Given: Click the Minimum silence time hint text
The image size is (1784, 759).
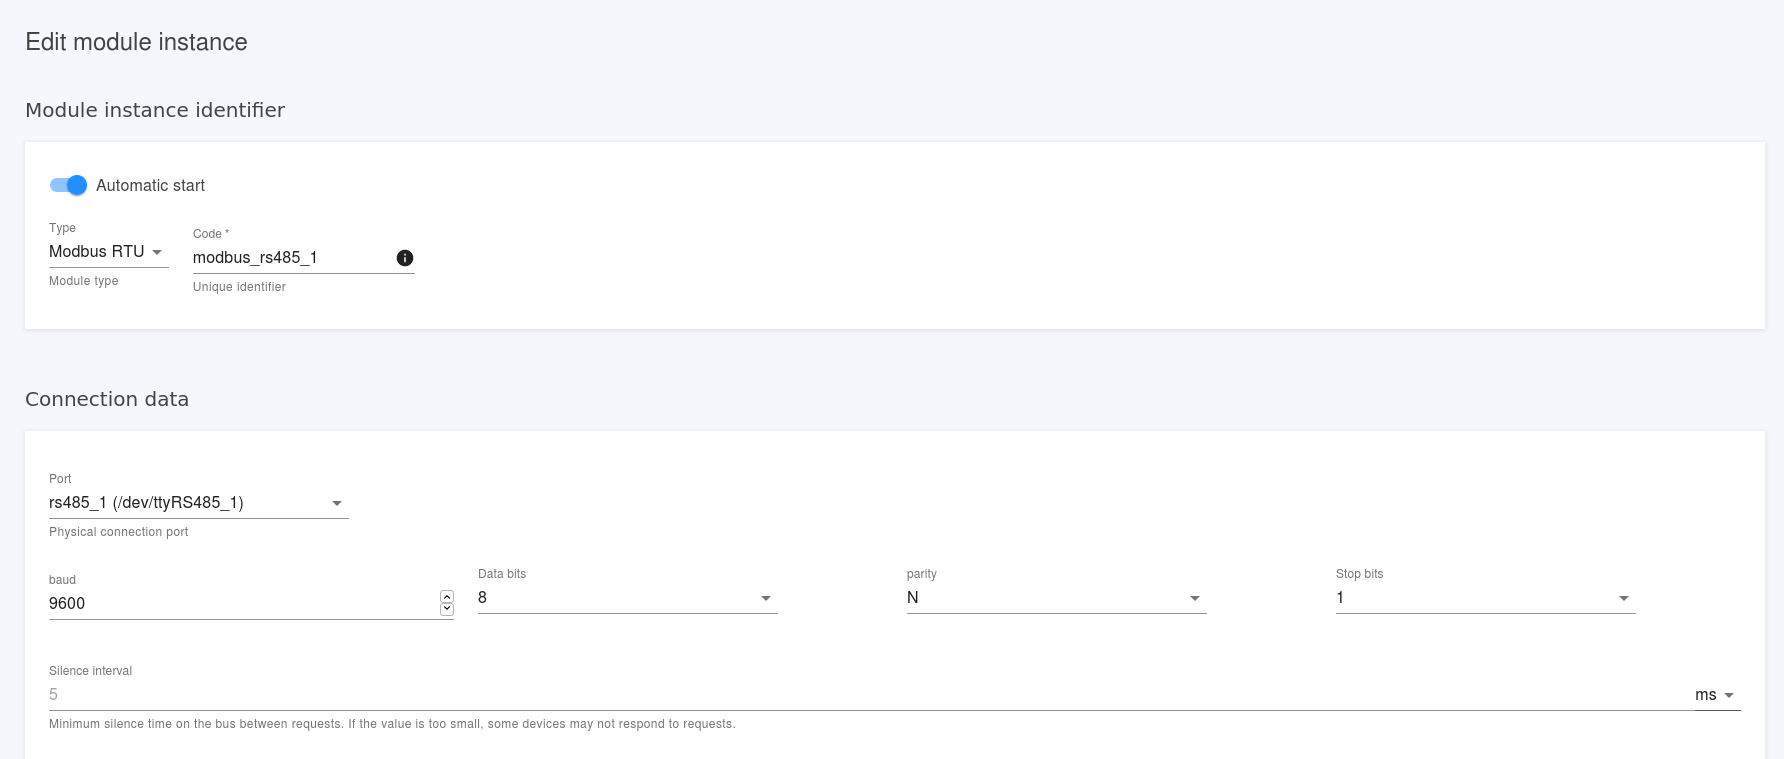Looking at the screenshot, I should click(392, 724).
